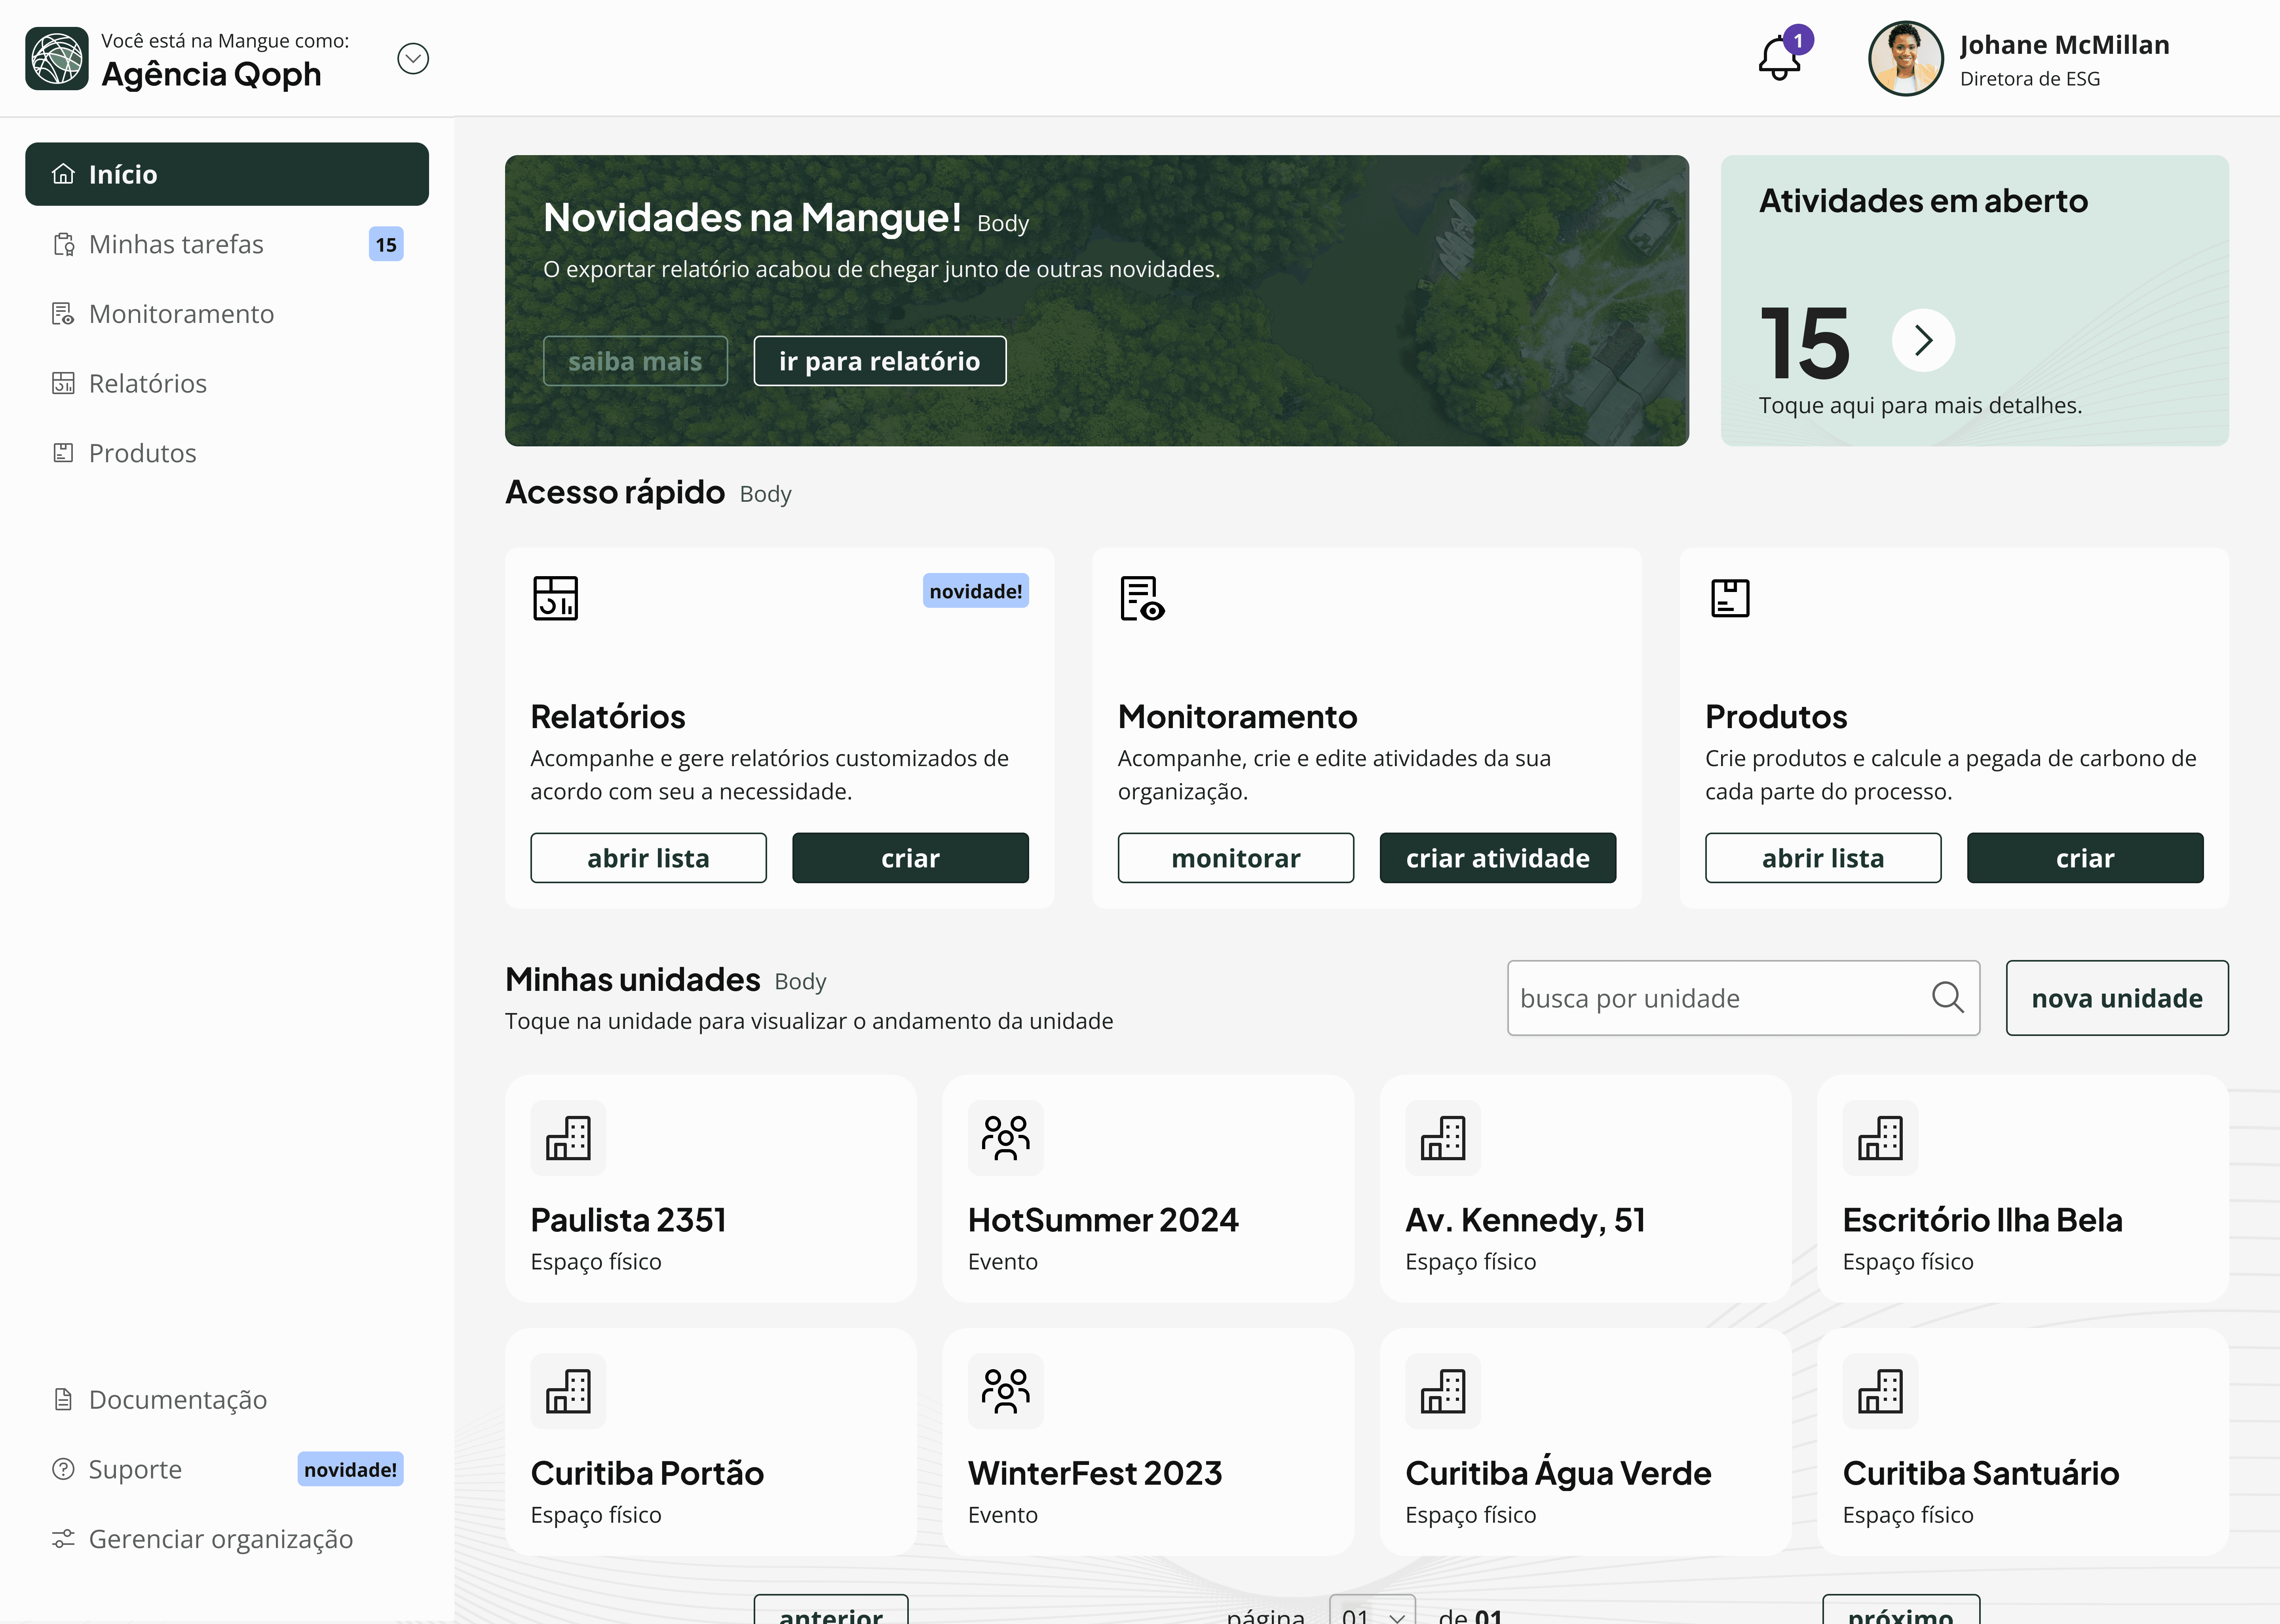Open Relatórios in the sidebar
The width and height of the screenshot is (2280, 1624).
coord(227,384)
